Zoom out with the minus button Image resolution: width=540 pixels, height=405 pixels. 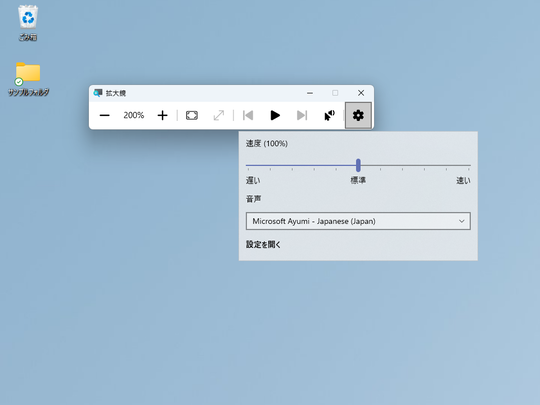(x=104, y=115)
